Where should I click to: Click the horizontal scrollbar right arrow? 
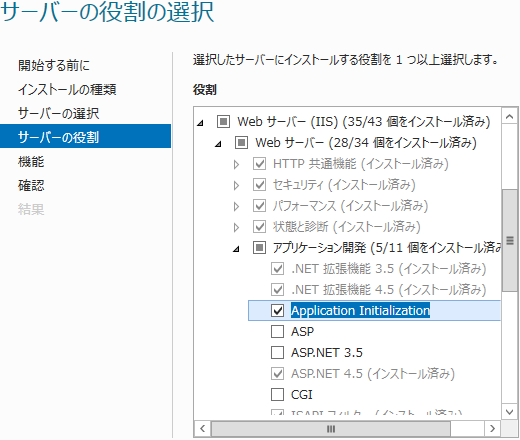pos(492,428)
